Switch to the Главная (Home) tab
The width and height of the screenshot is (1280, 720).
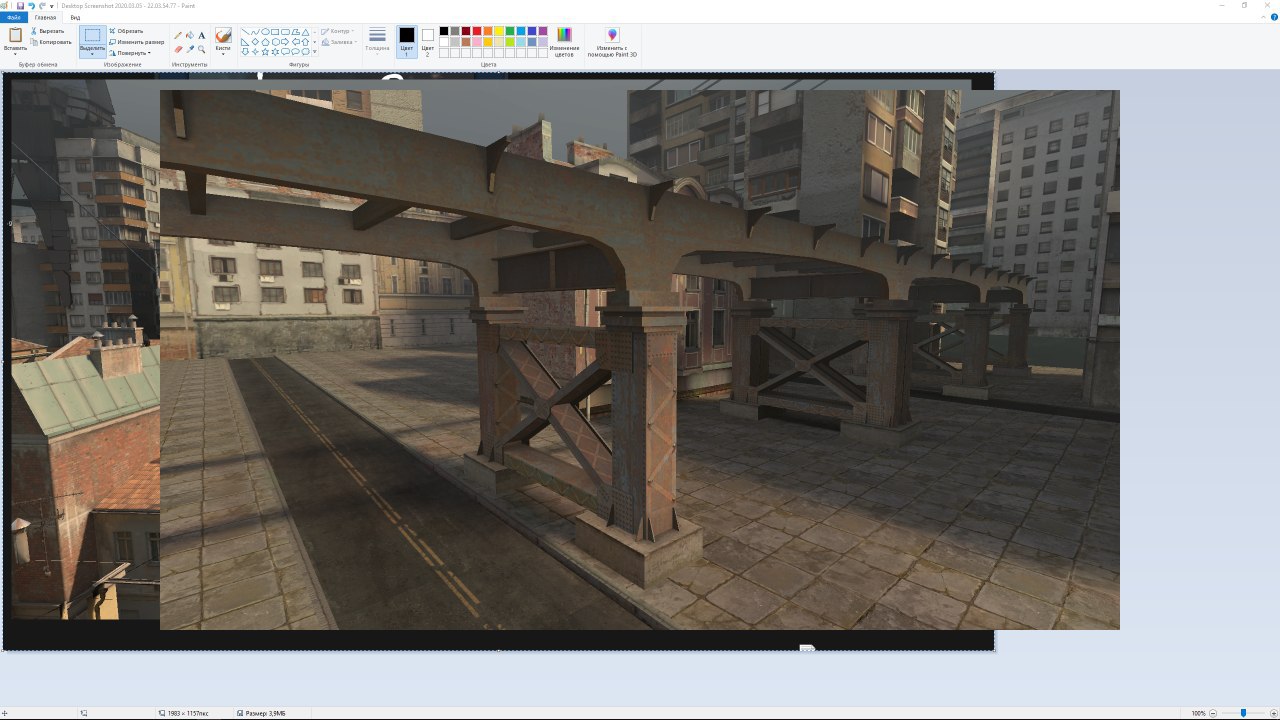(x=46, y=18)
